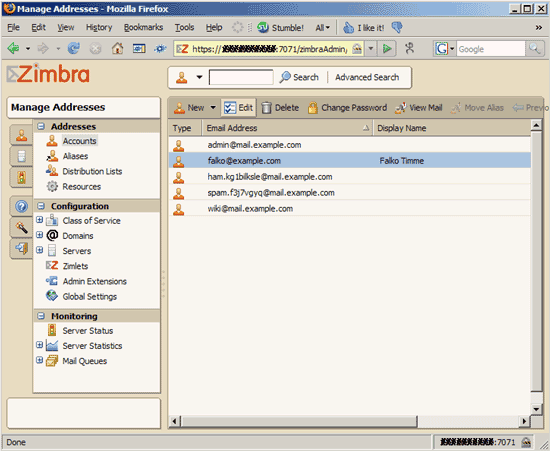Screen dimensions: 550x451
Task: Open the View menu
Action: point(66,27)
